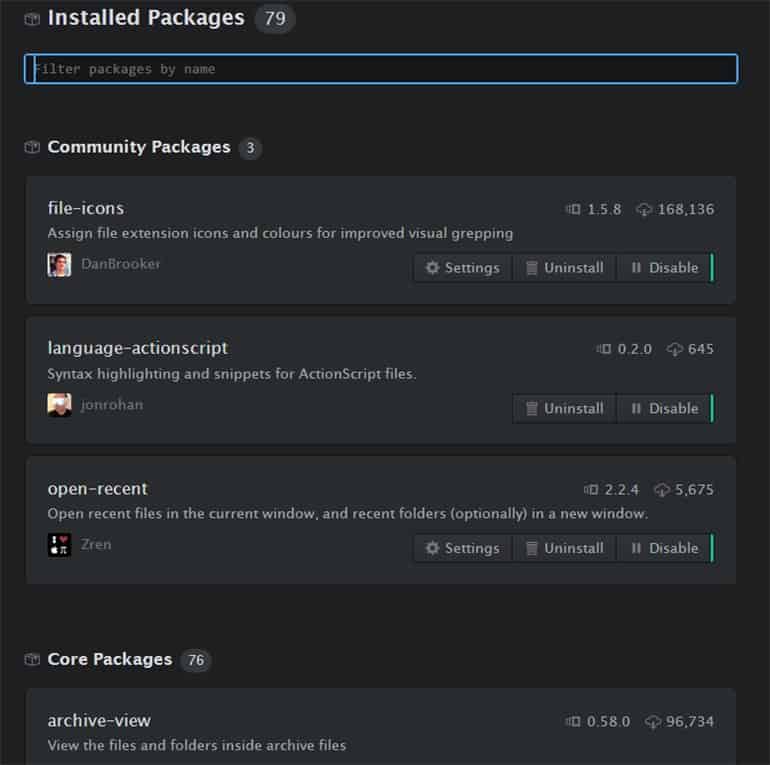Click the open-recent version icon

[591, 490]
